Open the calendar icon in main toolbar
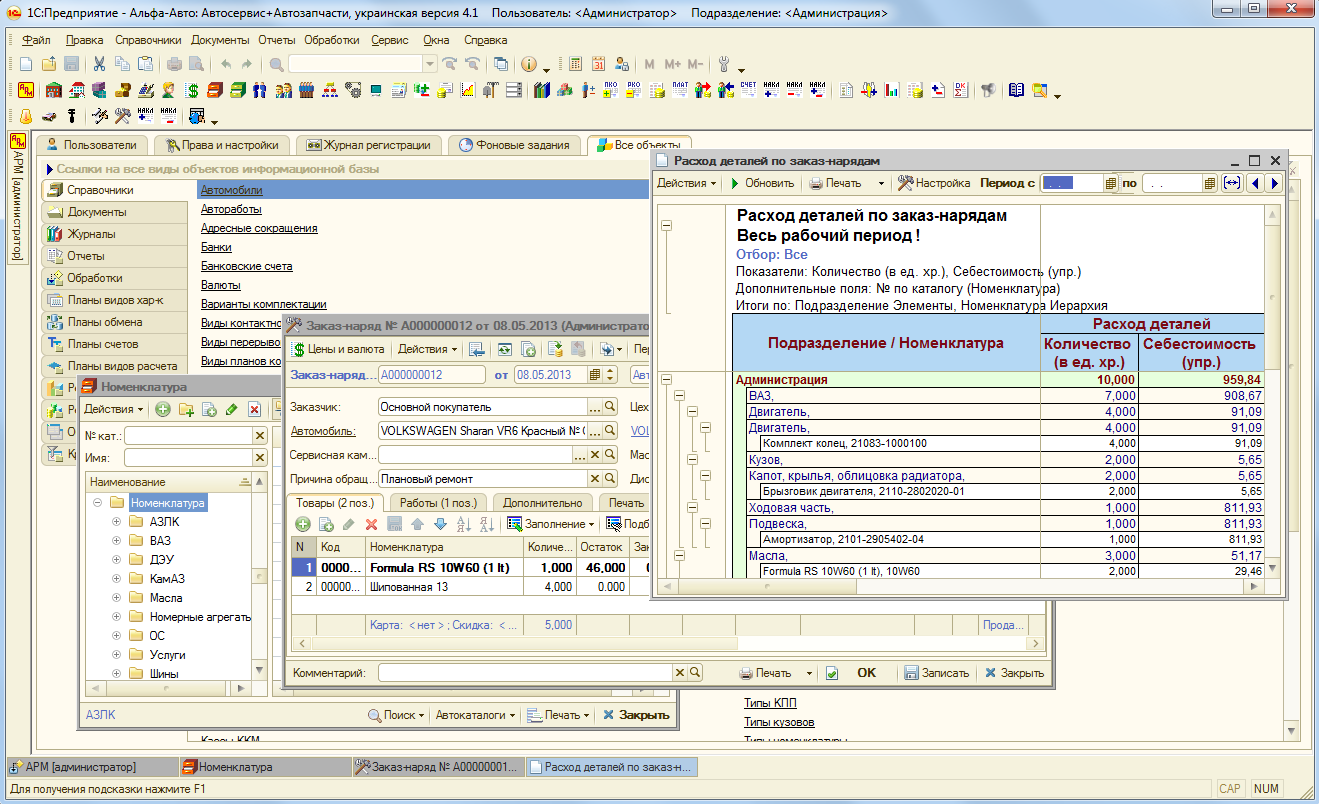This screenshot has width=1319, height=804. (x=598, y=64)
